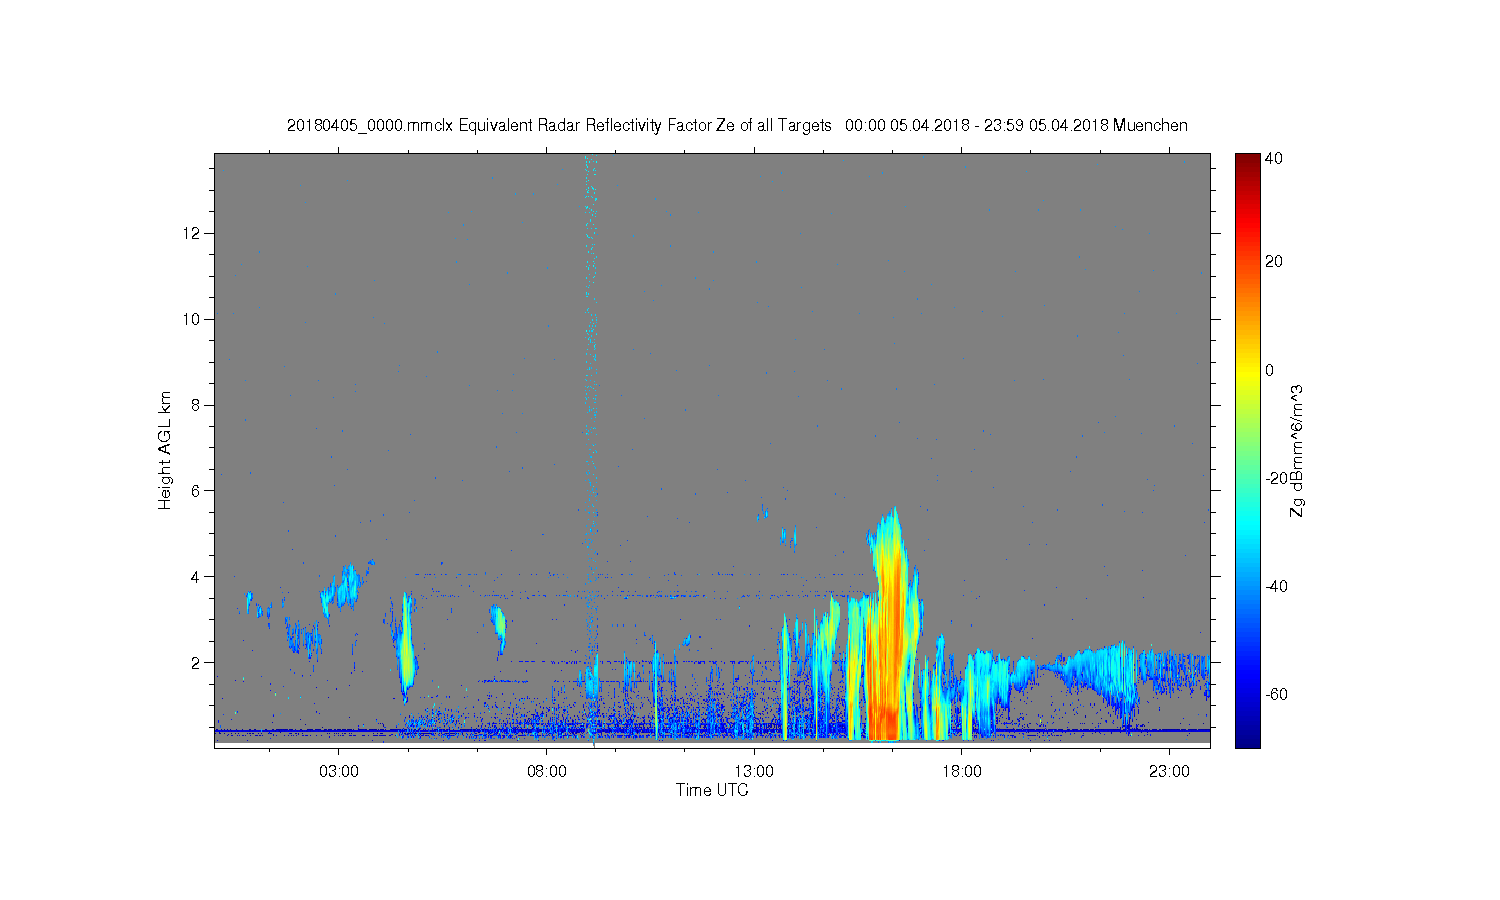
Task: Click the colorbar label '20'
Action: (1274, 262)
